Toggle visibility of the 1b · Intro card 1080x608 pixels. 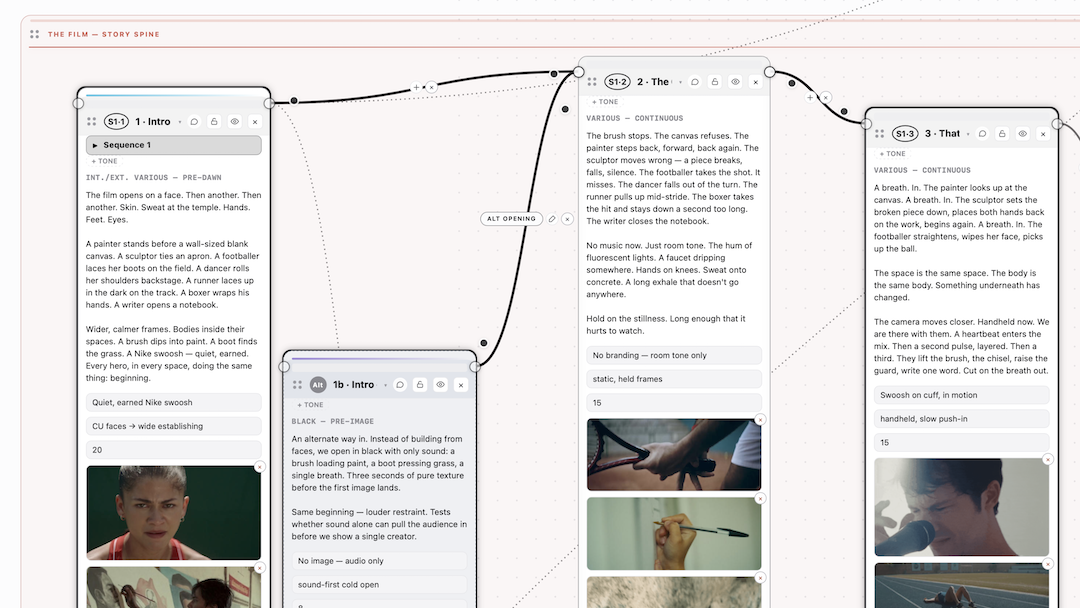click(x=440, y=385)
